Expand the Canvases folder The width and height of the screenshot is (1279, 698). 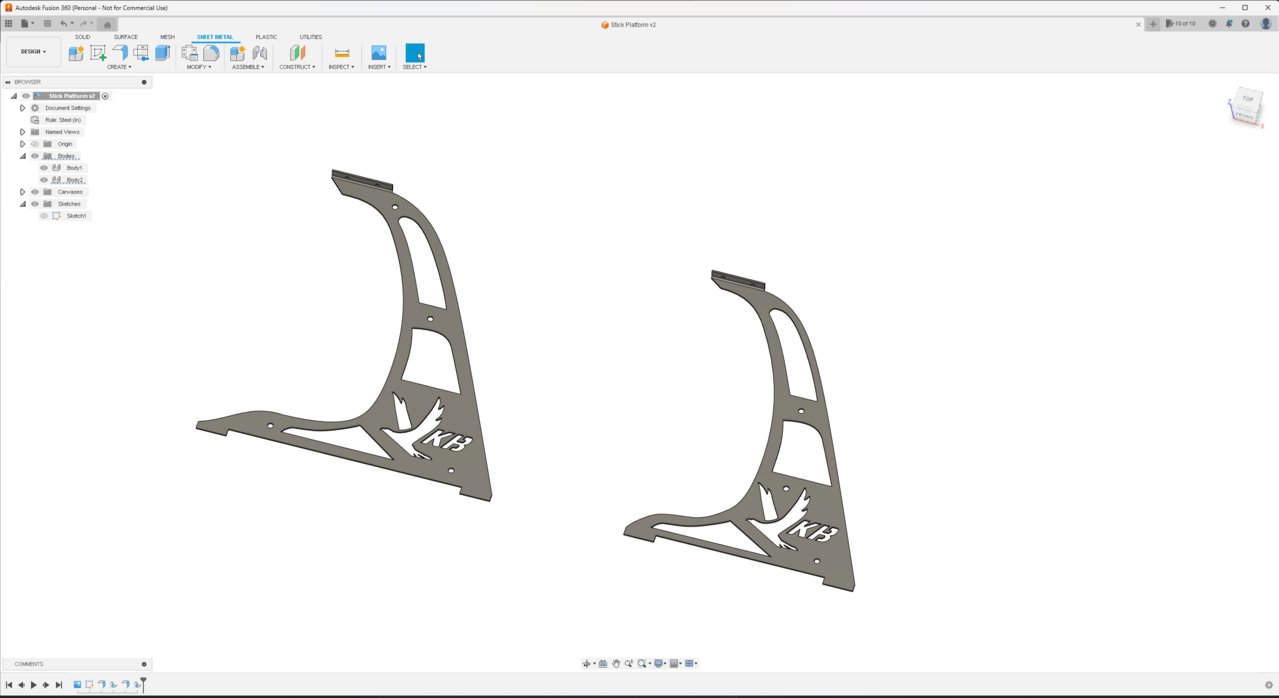(22, 192)
